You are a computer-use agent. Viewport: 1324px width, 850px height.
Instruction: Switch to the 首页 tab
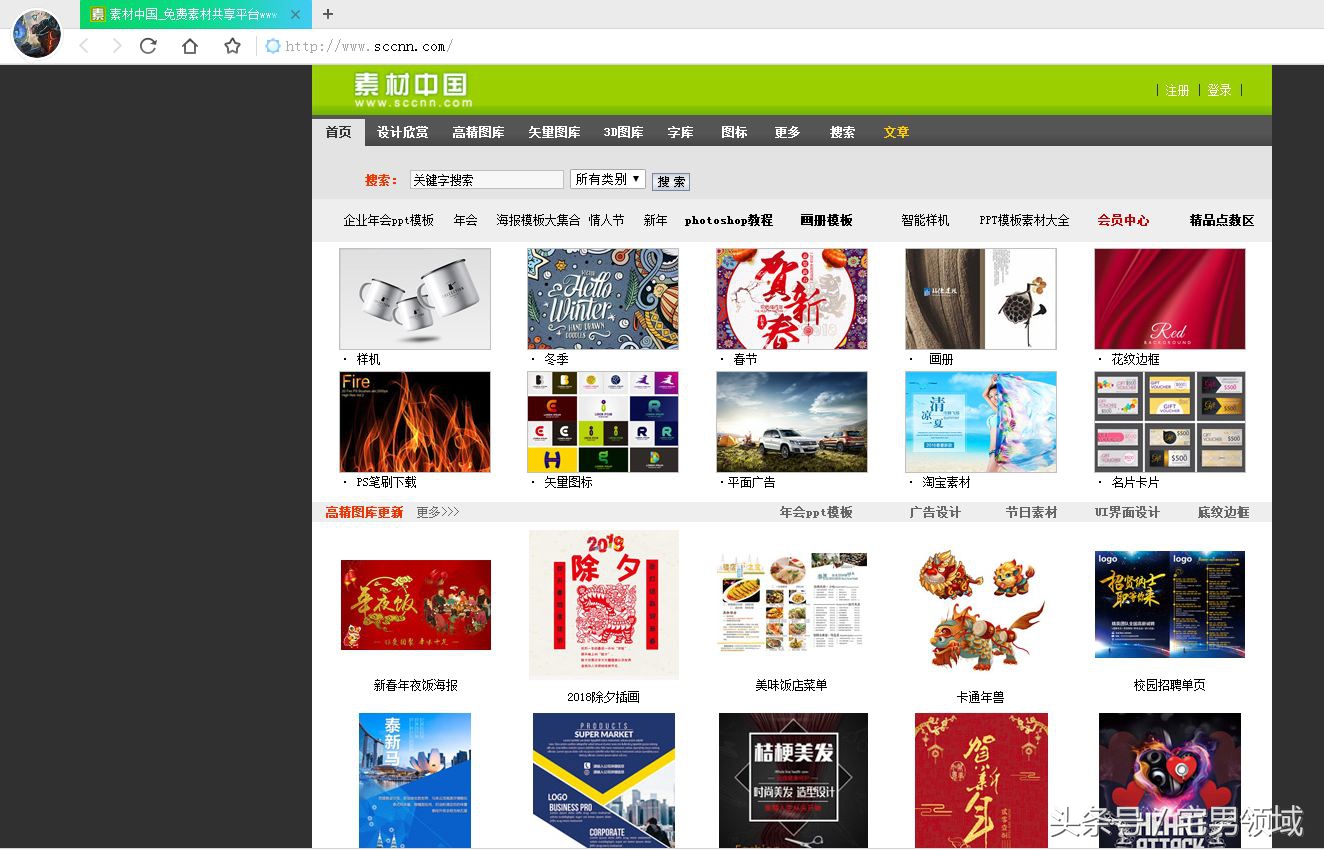pyautogui.click(x=337, y=131)
